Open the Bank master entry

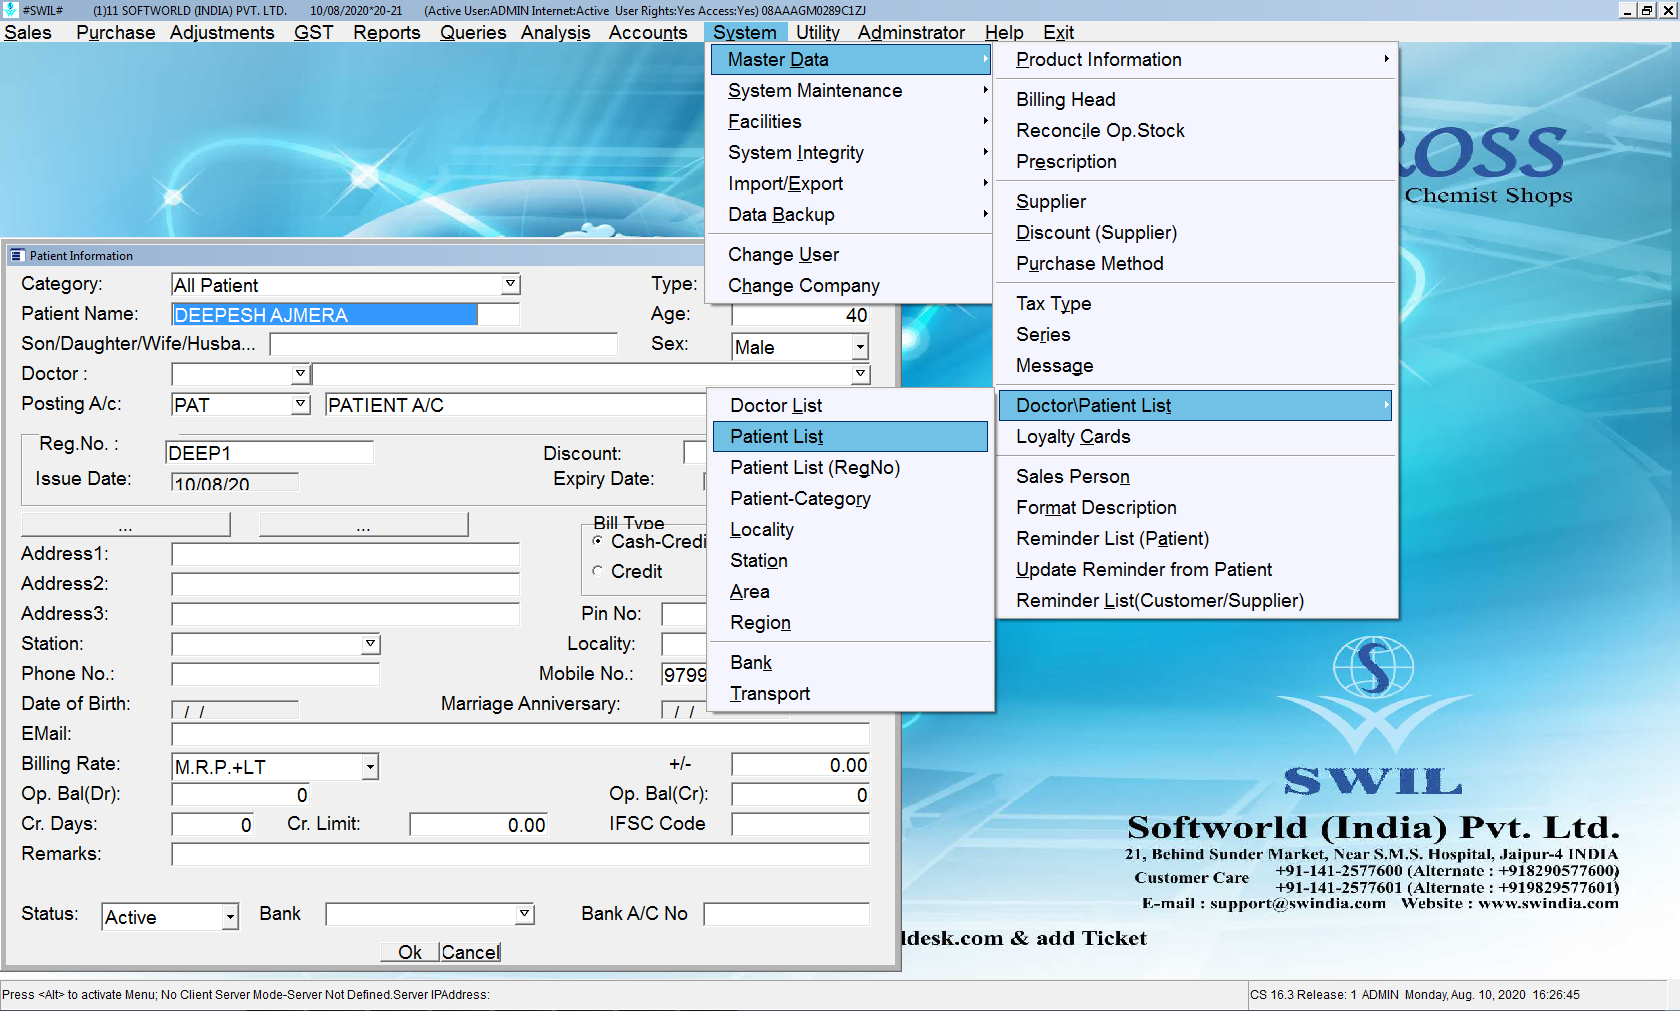click(850, 662)
